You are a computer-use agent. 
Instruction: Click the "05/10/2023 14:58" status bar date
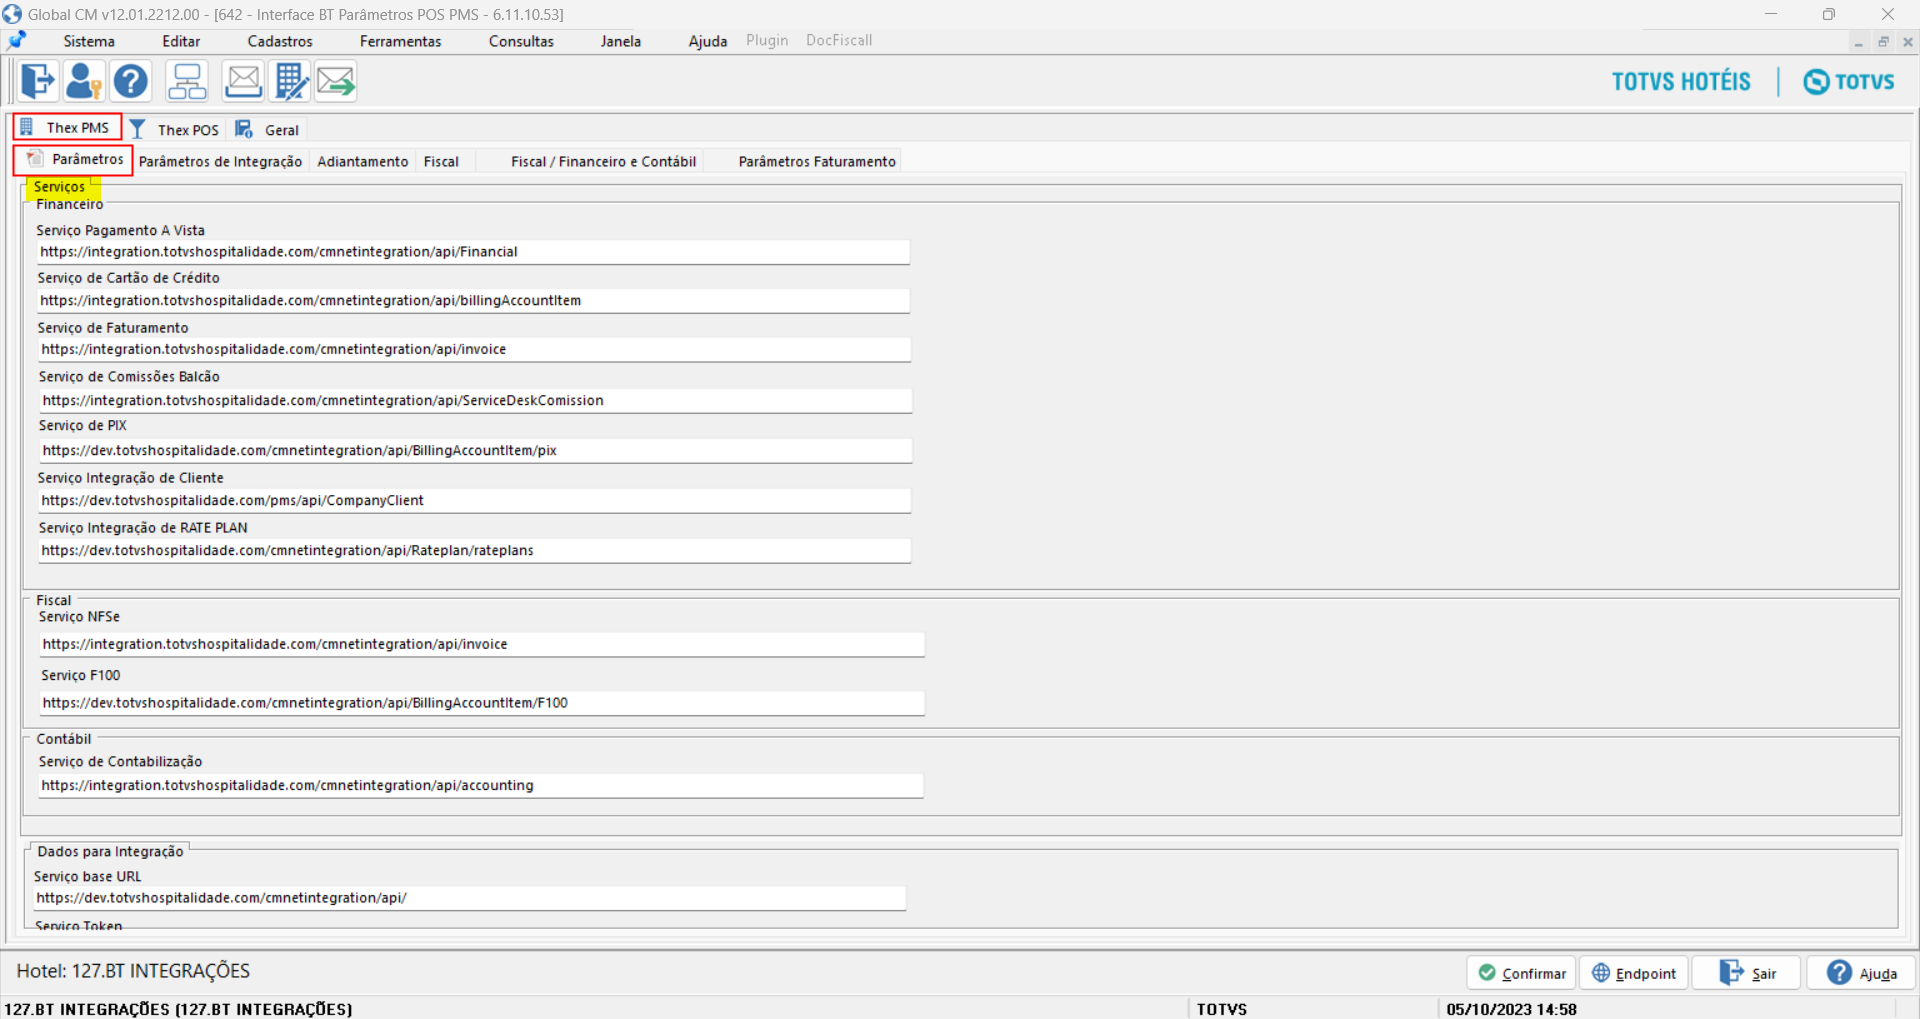[x=1511, y=1009]
